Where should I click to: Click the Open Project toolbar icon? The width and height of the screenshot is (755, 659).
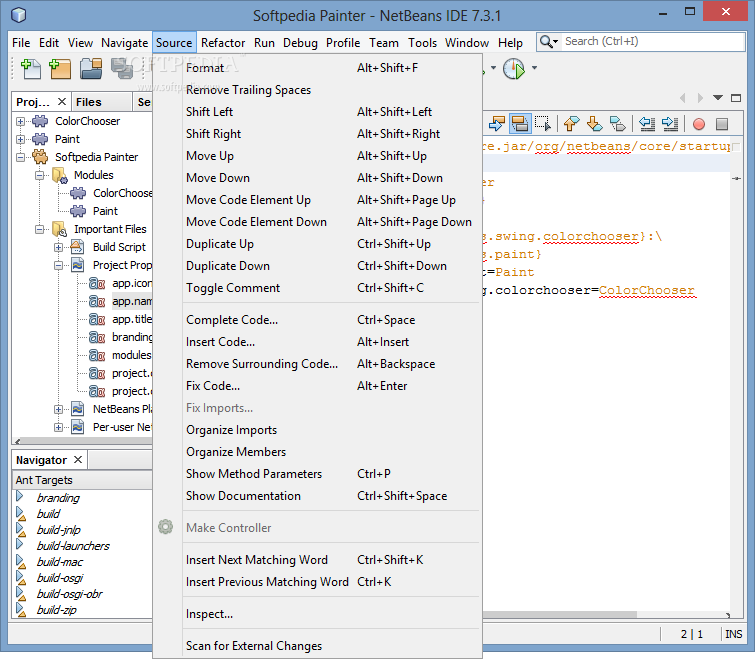click(x=91, y=68)
